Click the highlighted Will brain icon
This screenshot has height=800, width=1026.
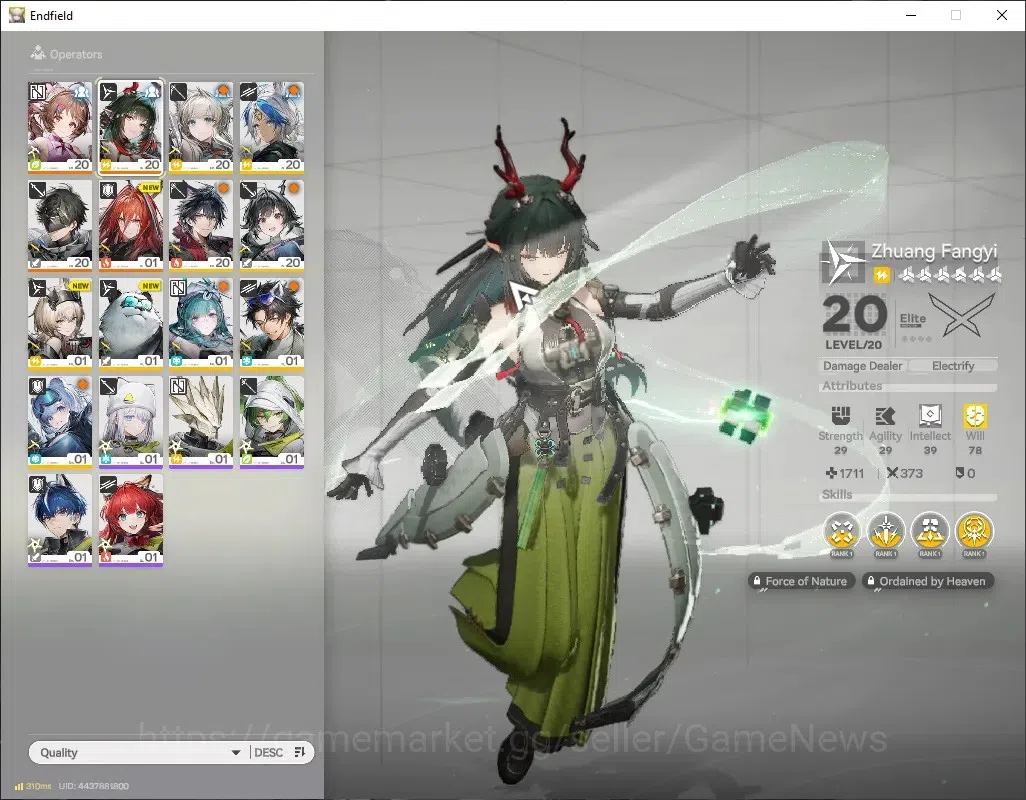click(974, 415)
